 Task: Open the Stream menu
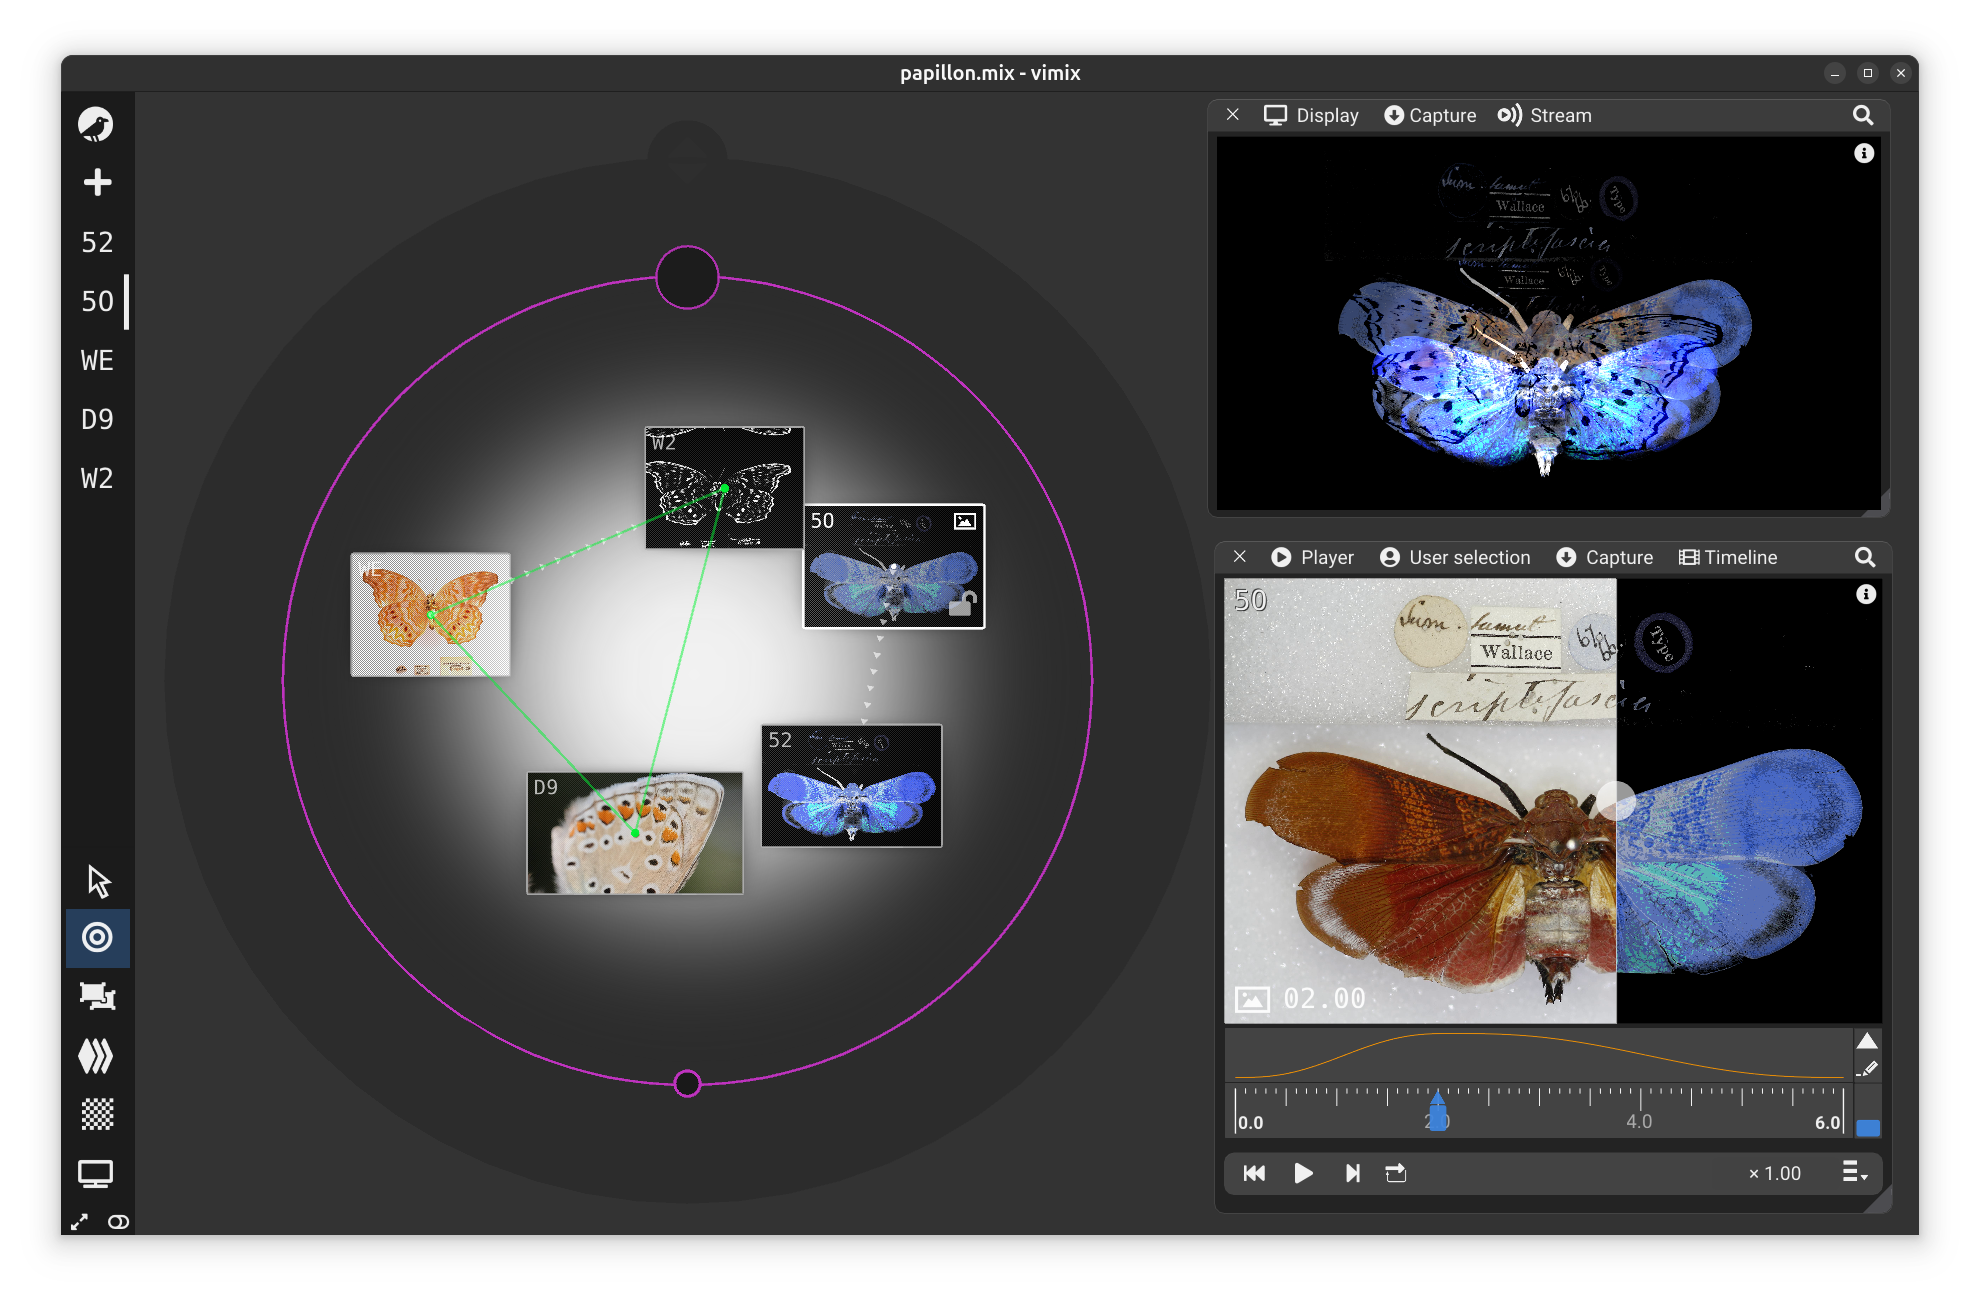pos(1544,116)
